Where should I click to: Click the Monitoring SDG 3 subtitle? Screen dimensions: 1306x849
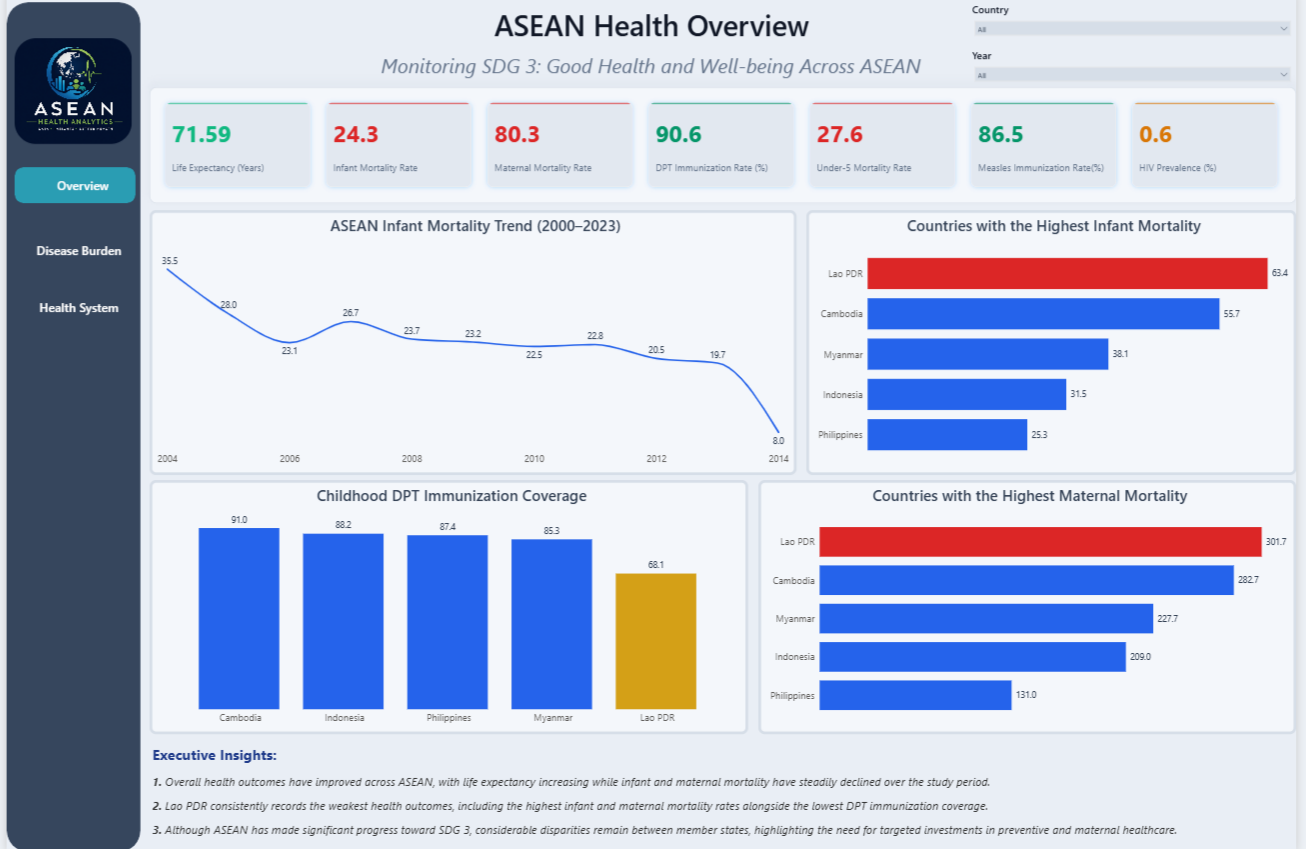(x=651, y=67)
